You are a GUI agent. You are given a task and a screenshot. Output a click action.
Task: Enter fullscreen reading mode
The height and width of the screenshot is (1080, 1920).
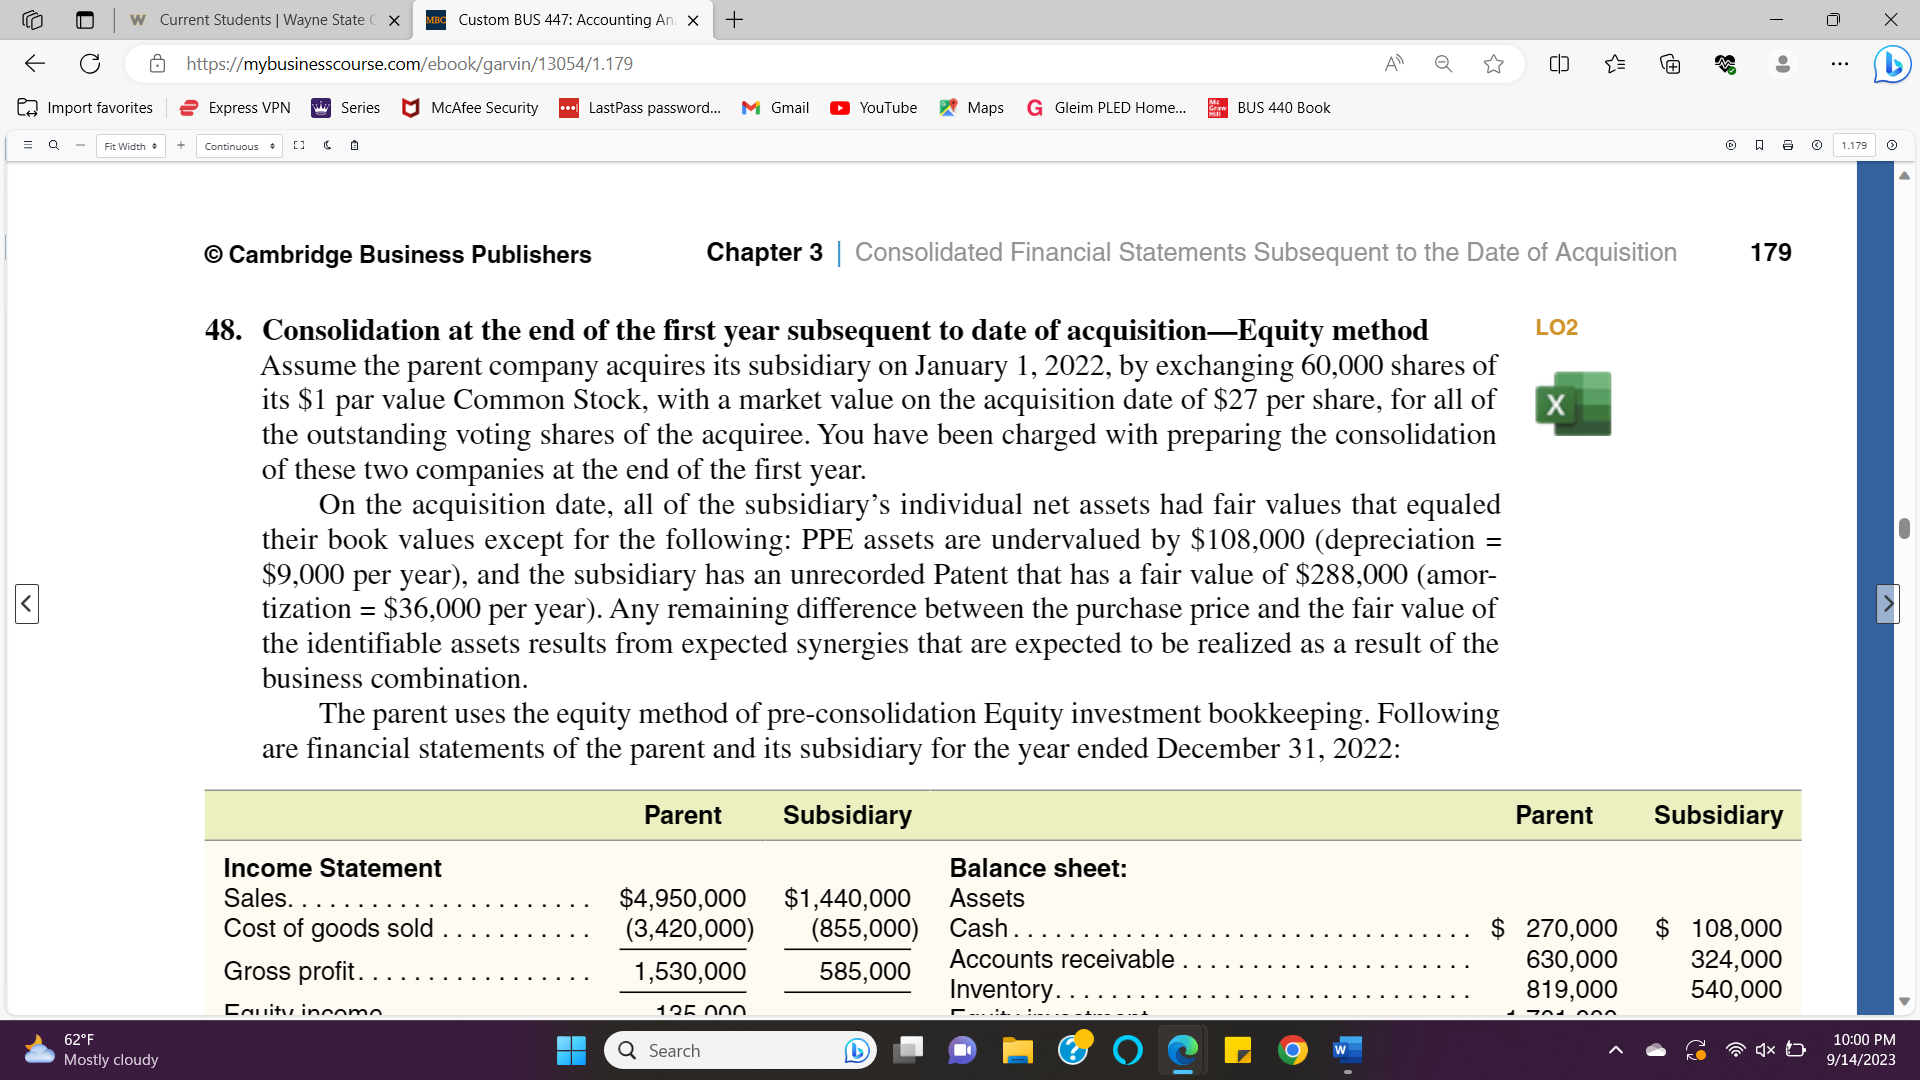pyautogui.click(x=299, y=145)
